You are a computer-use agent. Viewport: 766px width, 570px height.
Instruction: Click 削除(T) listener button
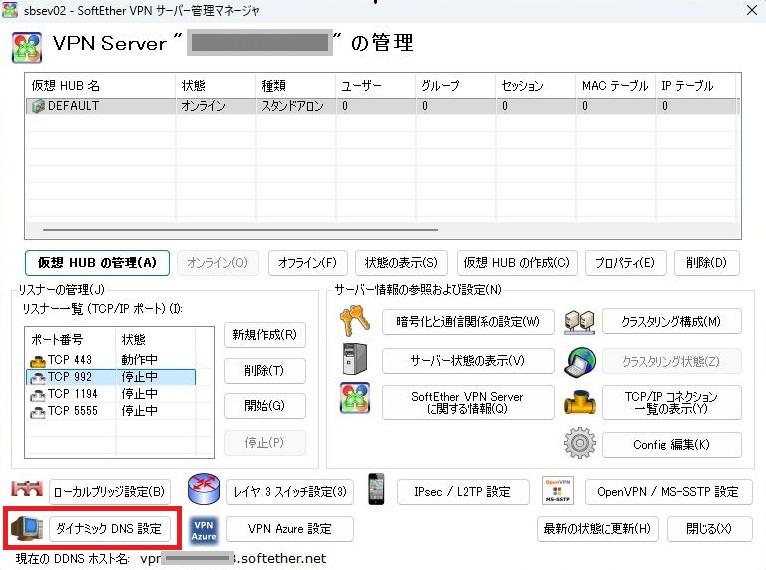coord(265,371)
